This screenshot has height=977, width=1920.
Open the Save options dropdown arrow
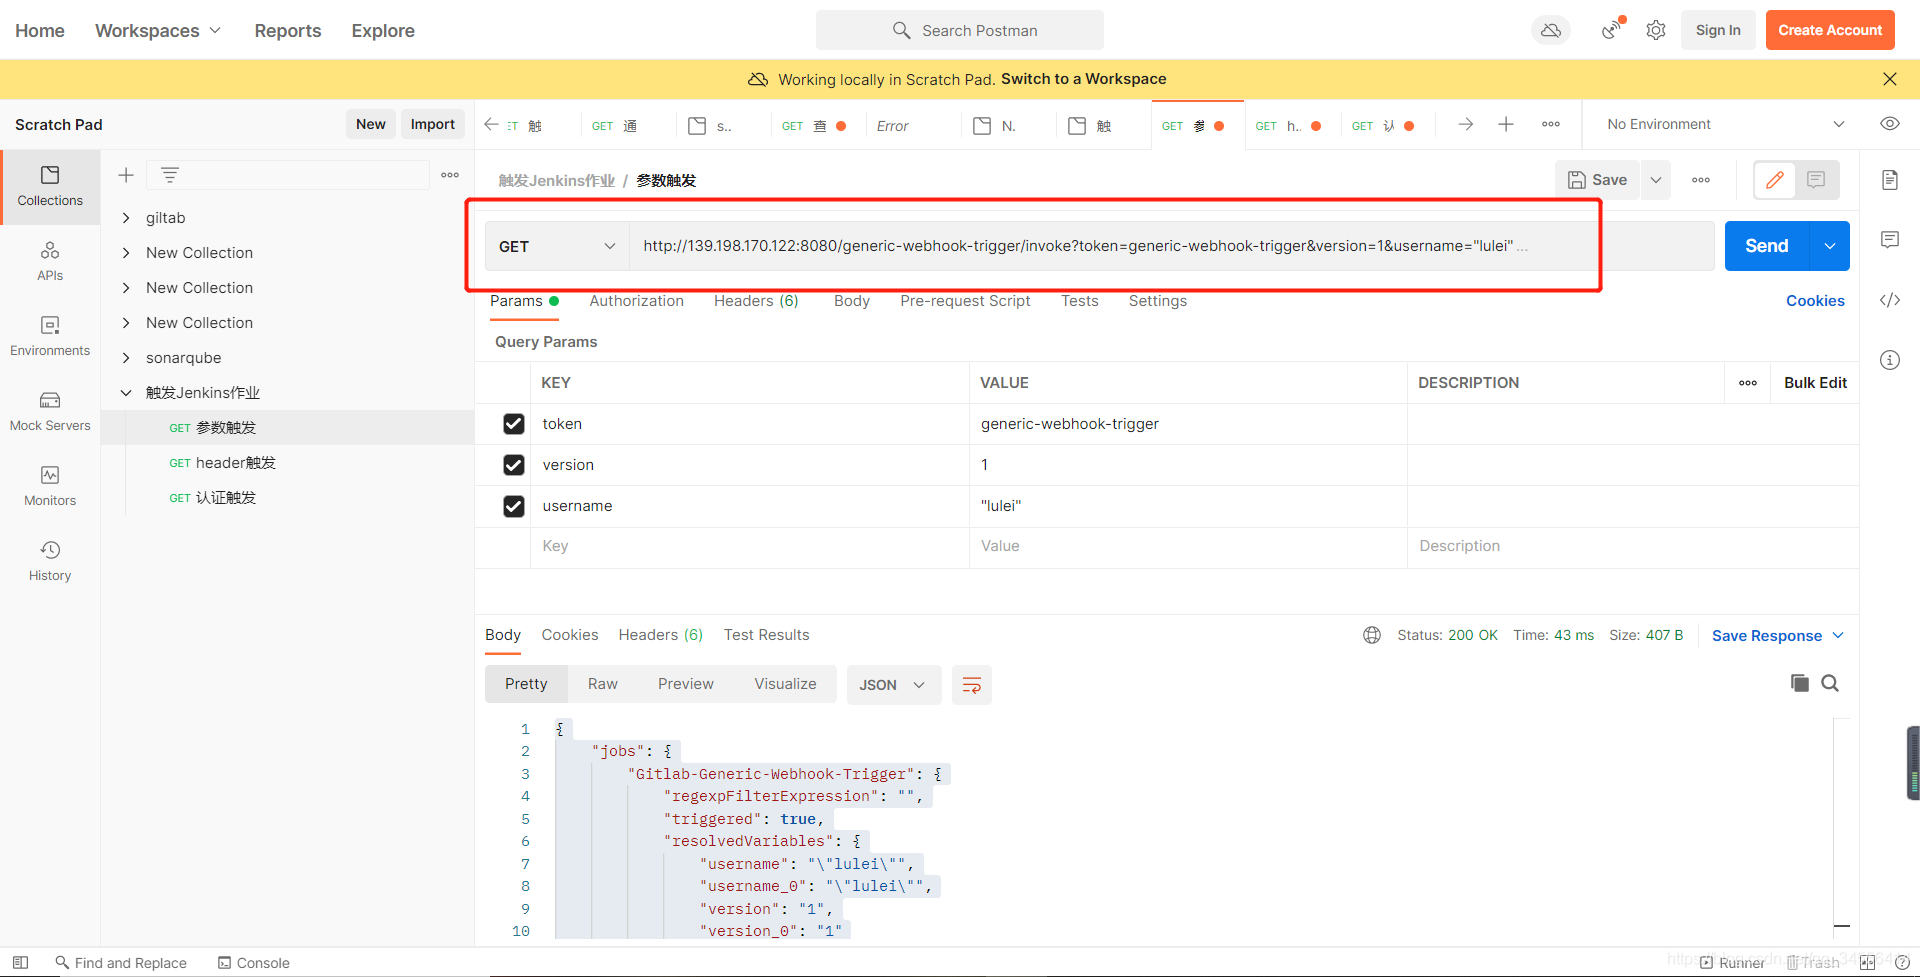click(x=1656, y=180)
